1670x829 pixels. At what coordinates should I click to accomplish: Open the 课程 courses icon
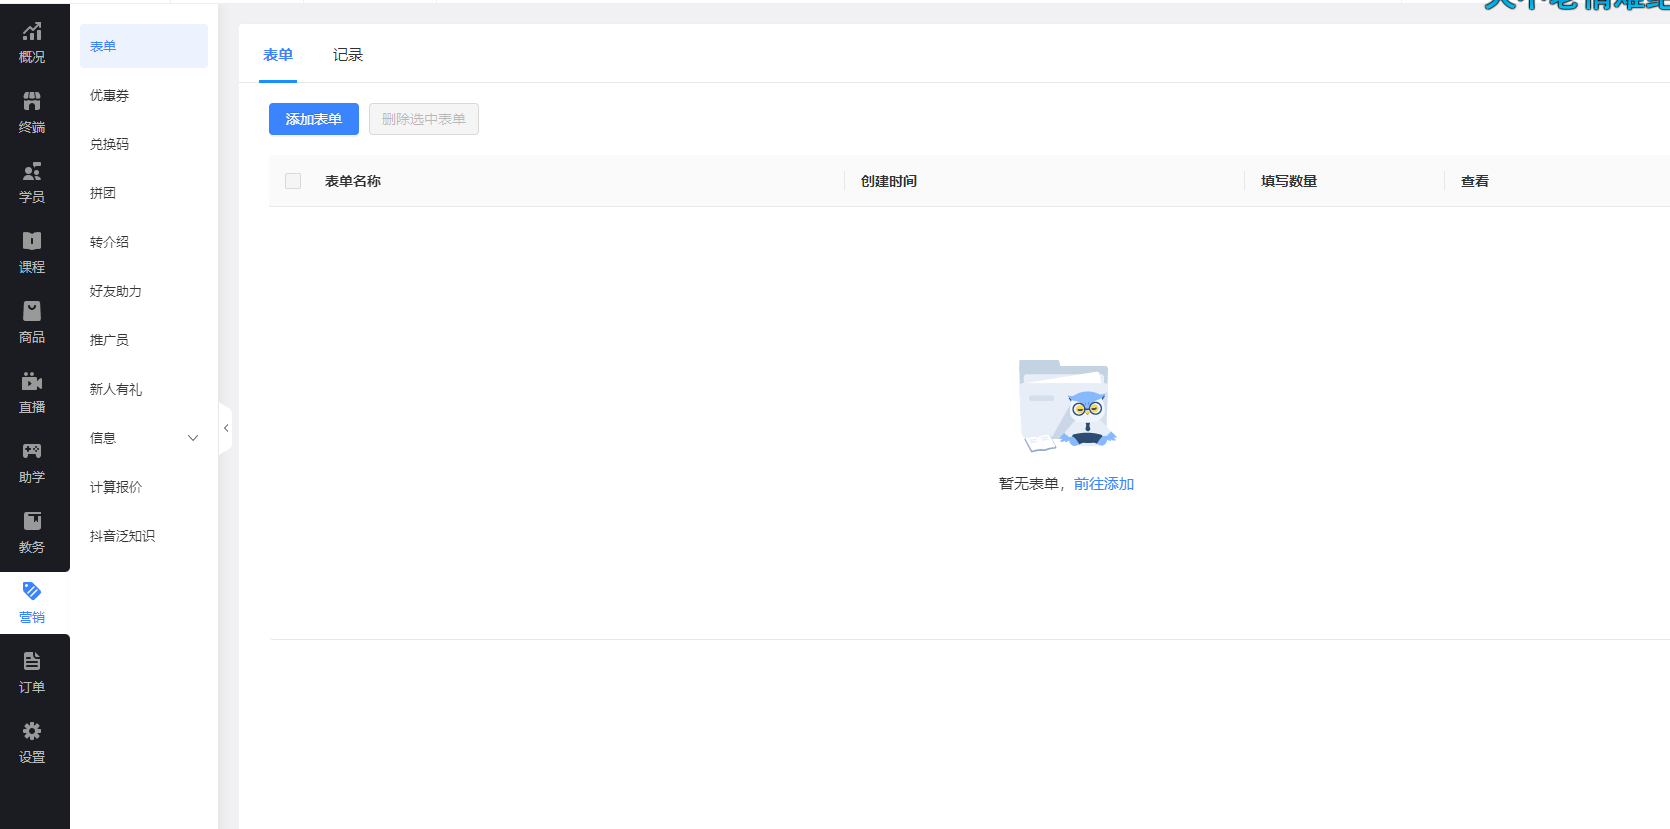32,241
